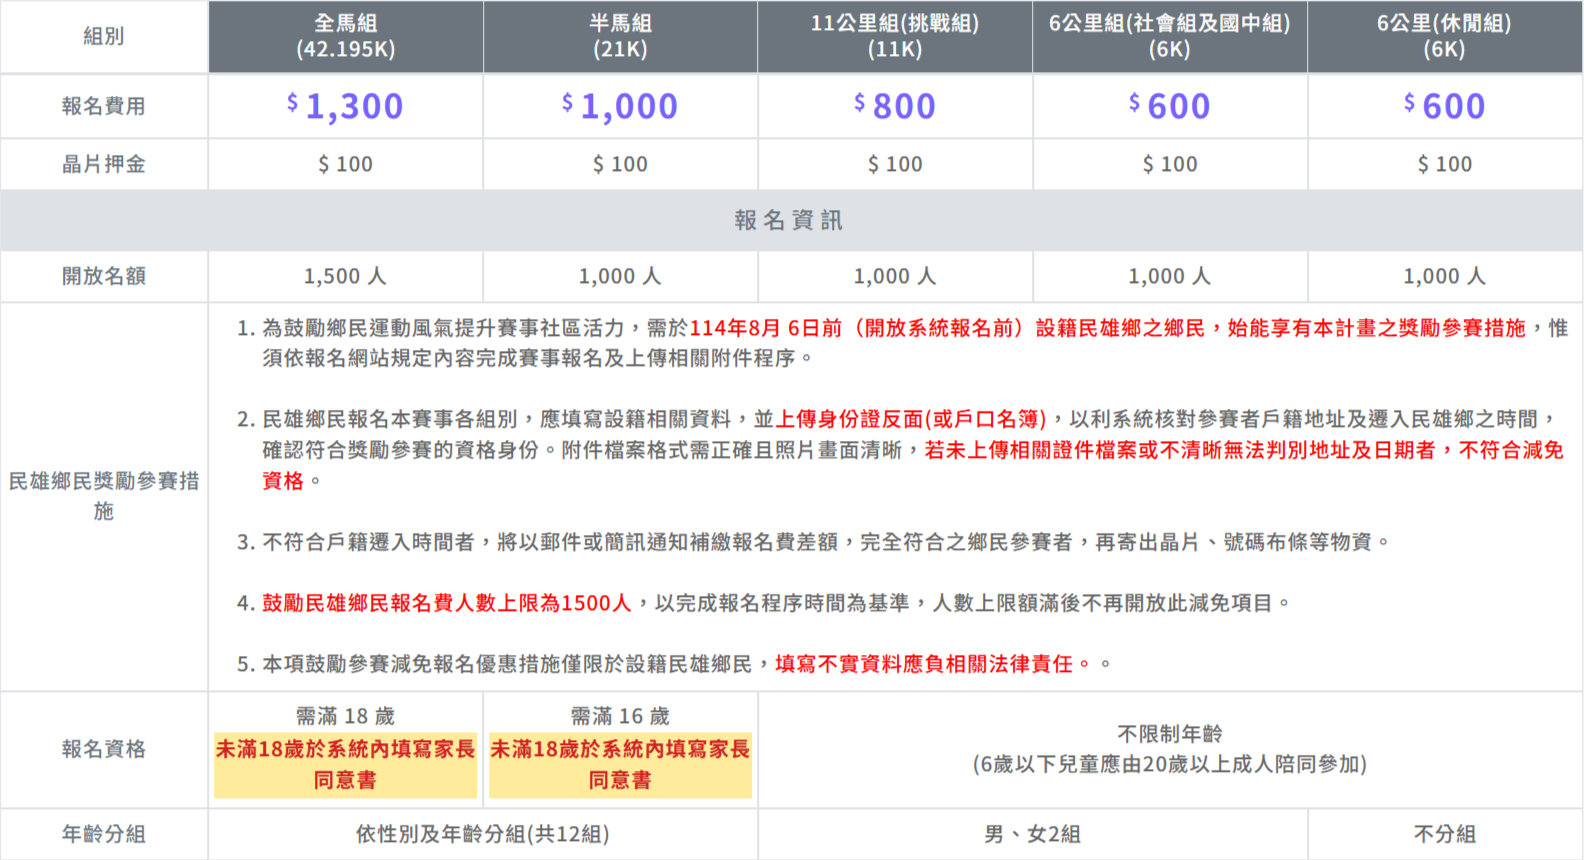Image resolution: width=1584 pixels, height=860 pixels.
Task: Click the 開放名額 row label
Action: 103,276
